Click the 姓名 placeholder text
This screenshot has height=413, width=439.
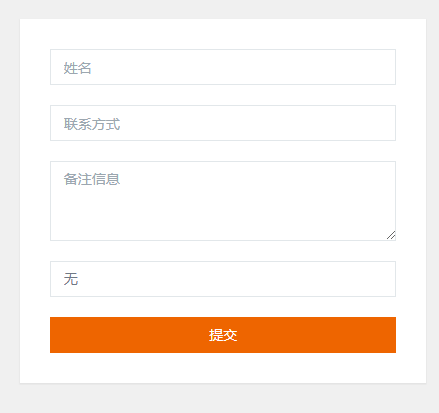(77, 68)
